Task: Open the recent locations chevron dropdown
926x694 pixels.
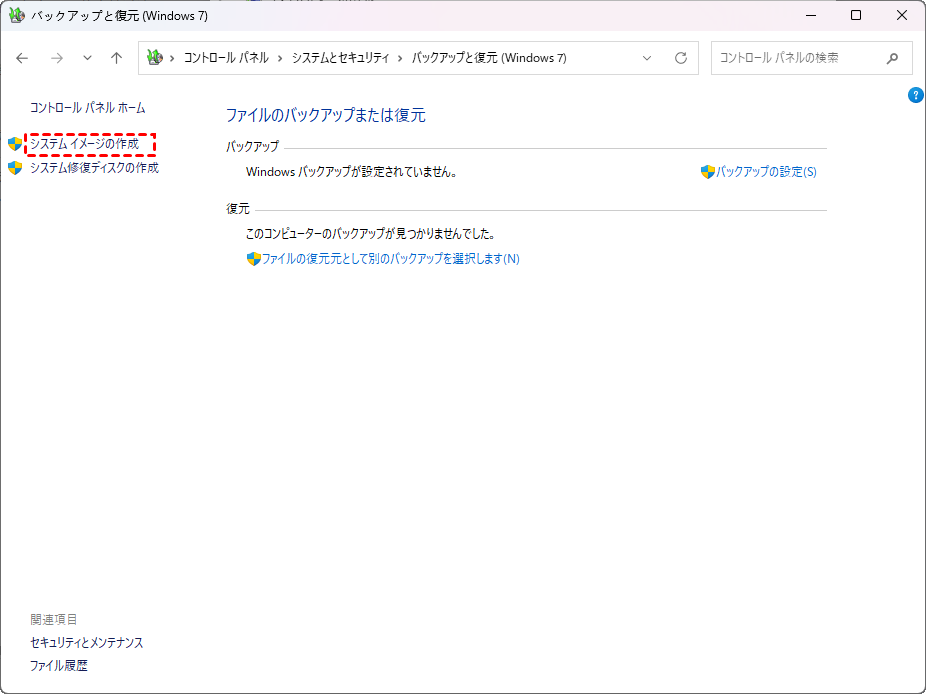Action: [87, 58]
